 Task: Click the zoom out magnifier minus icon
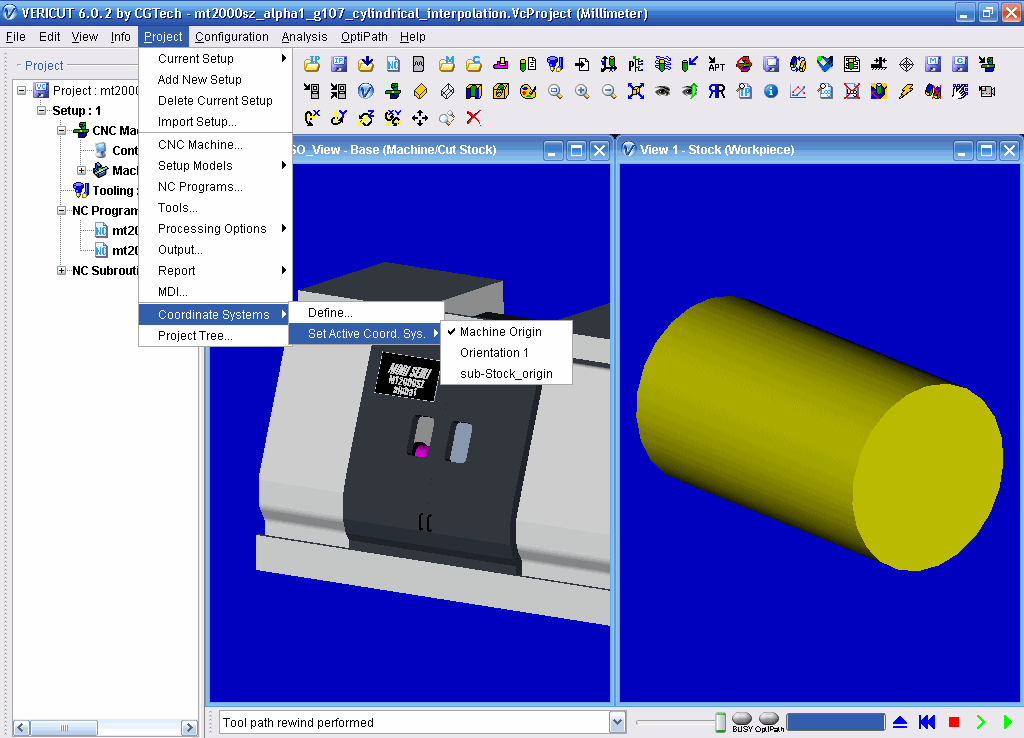pyautogui.click(x=609, y=91)
